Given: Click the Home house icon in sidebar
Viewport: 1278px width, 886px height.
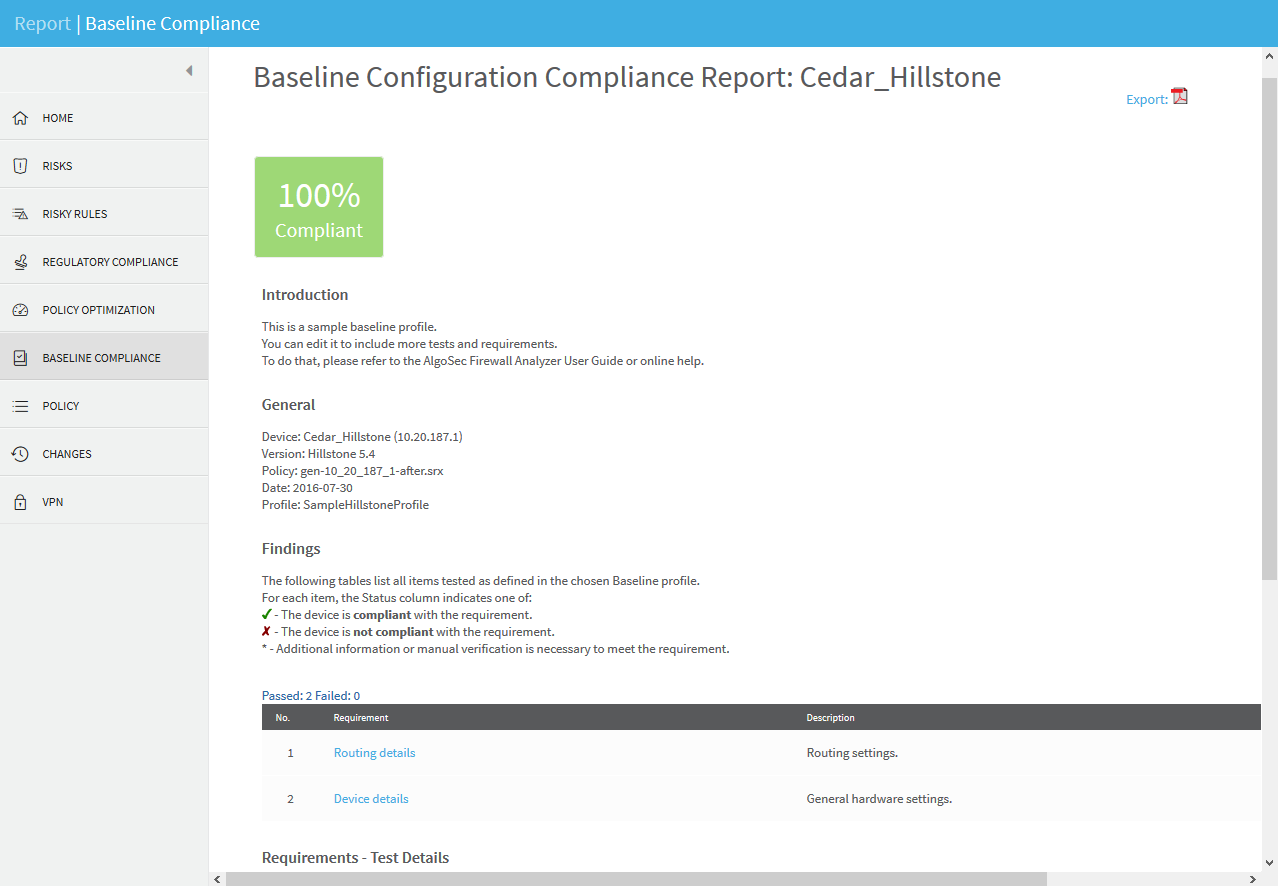Looking at the screenshot, I should click(20, 118).
